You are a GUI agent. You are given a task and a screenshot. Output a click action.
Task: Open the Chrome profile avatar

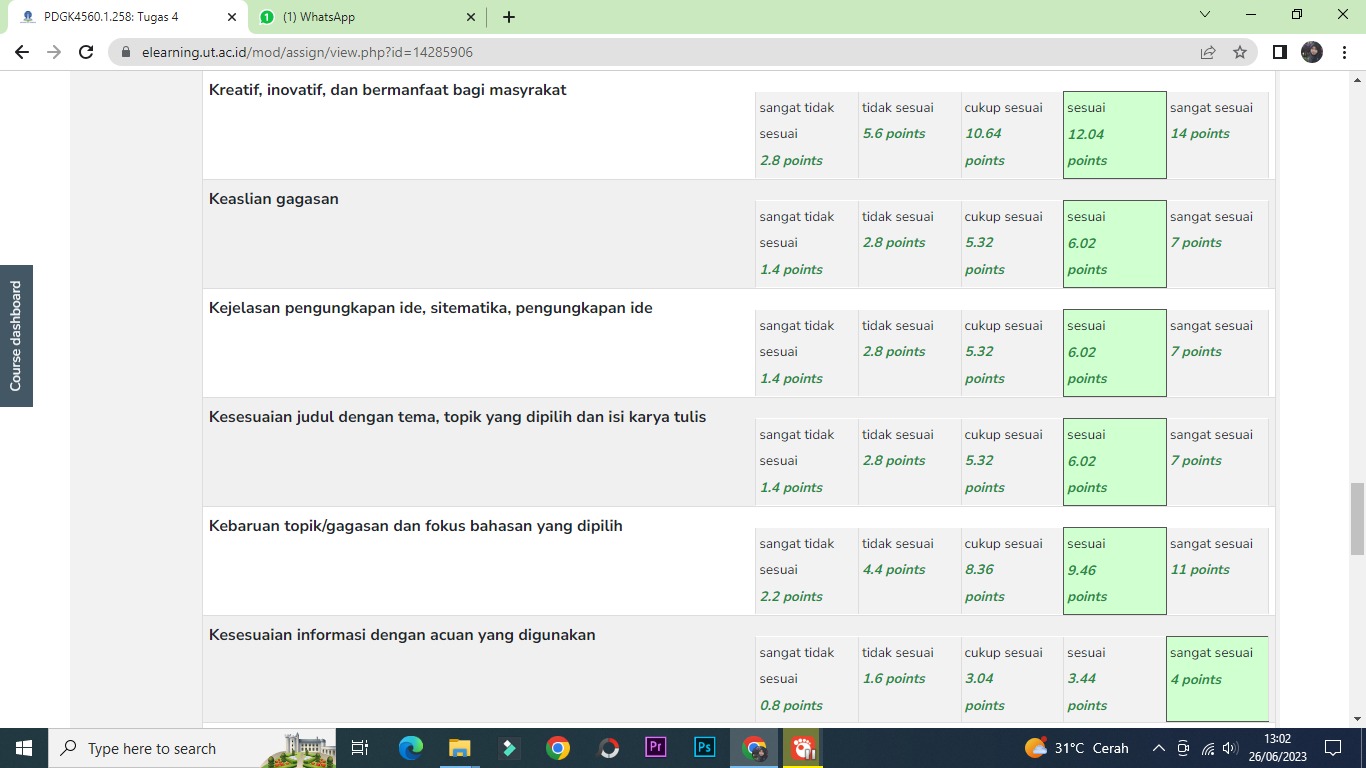pos(1312,52)
